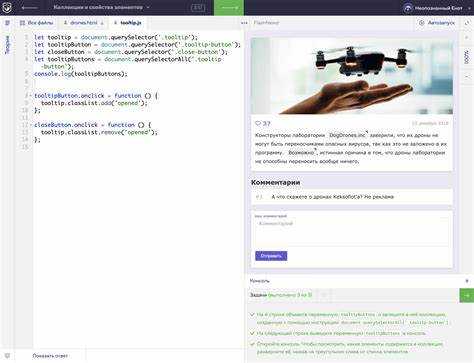The height and width of the screenshot is (363, 474).
Task: Click the green plus button beside Задачи
Action: click(467, 295)
